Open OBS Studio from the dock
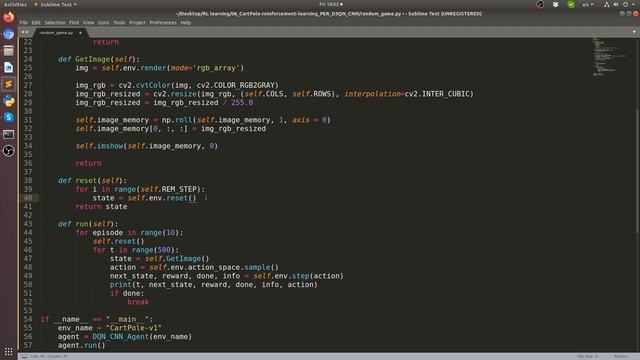The image size is (640, 360). tap(9, 151)
